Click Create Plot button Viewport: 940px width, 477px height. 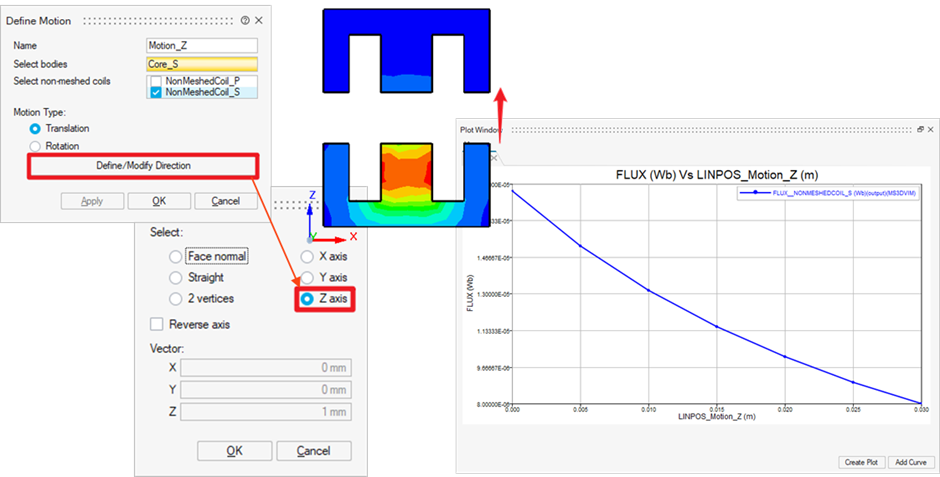861,462
